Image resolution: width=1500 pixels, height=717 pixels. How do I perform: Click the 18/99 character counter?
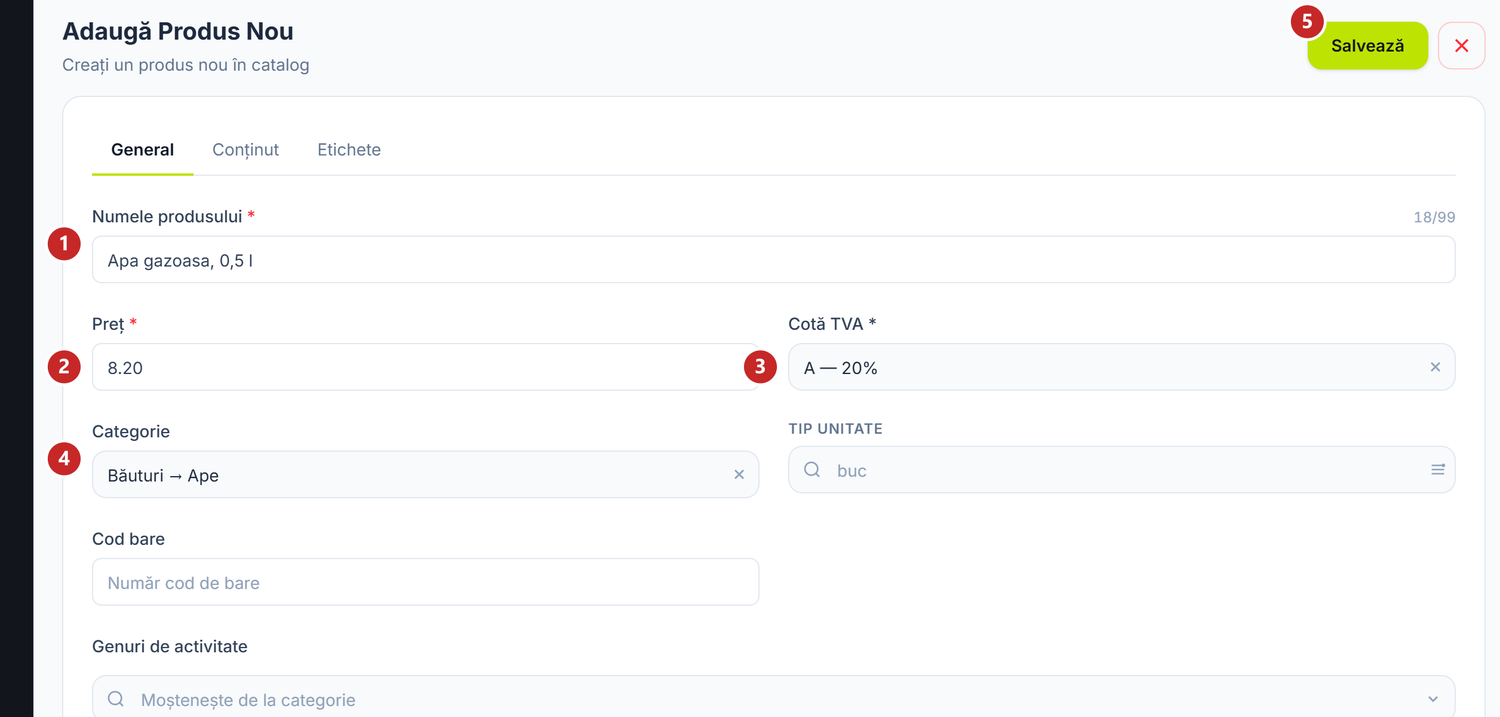(x=1434, y=217)
